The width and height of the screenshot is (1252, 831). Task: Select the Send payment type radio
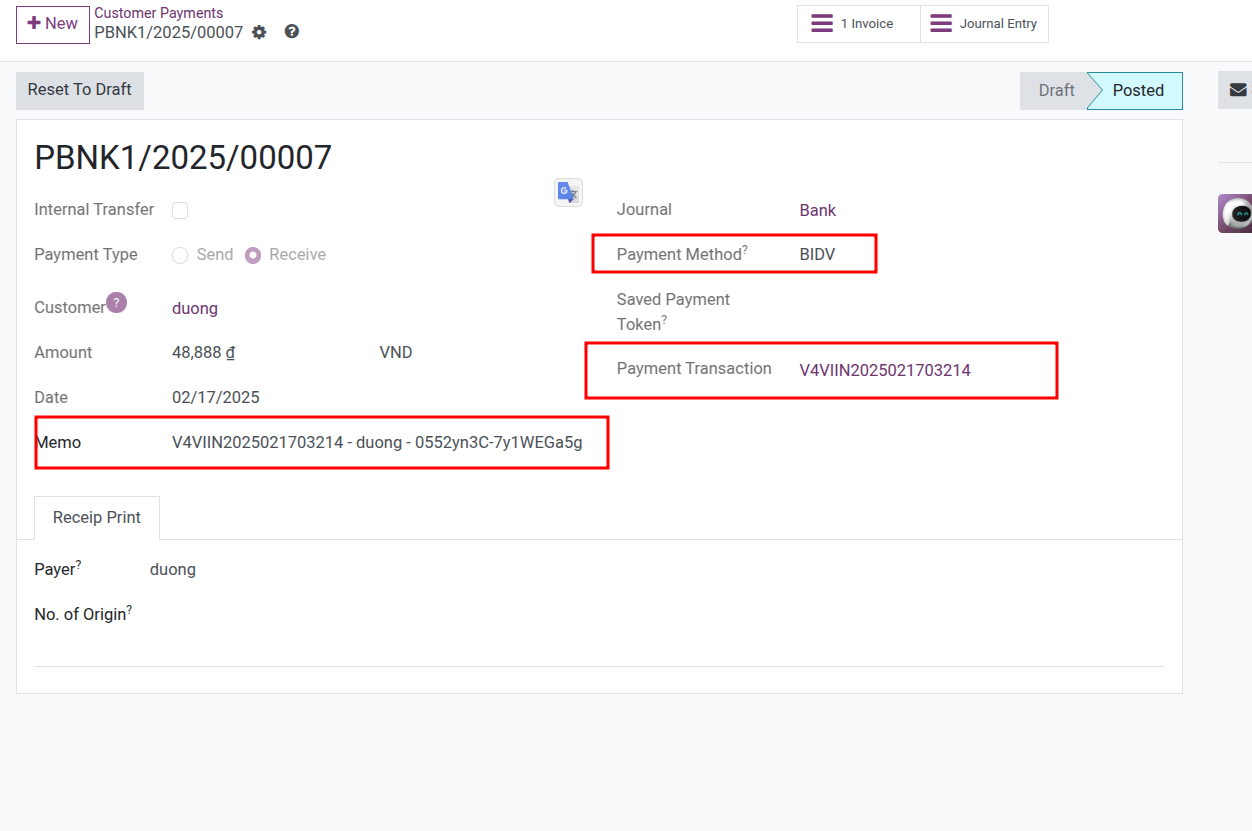180,254
